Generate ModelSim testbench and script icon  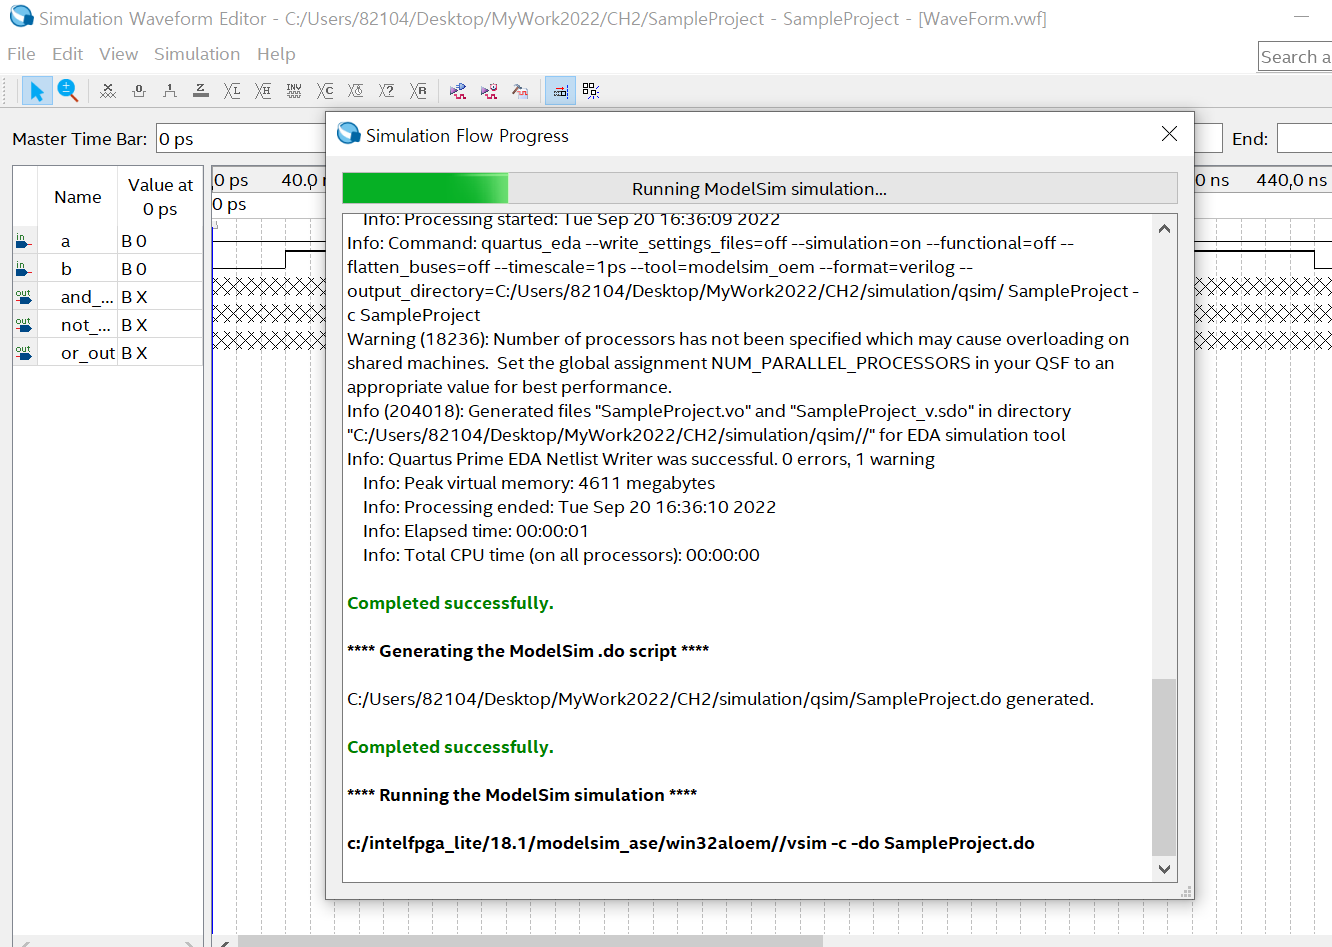click(x=520, y=91)
